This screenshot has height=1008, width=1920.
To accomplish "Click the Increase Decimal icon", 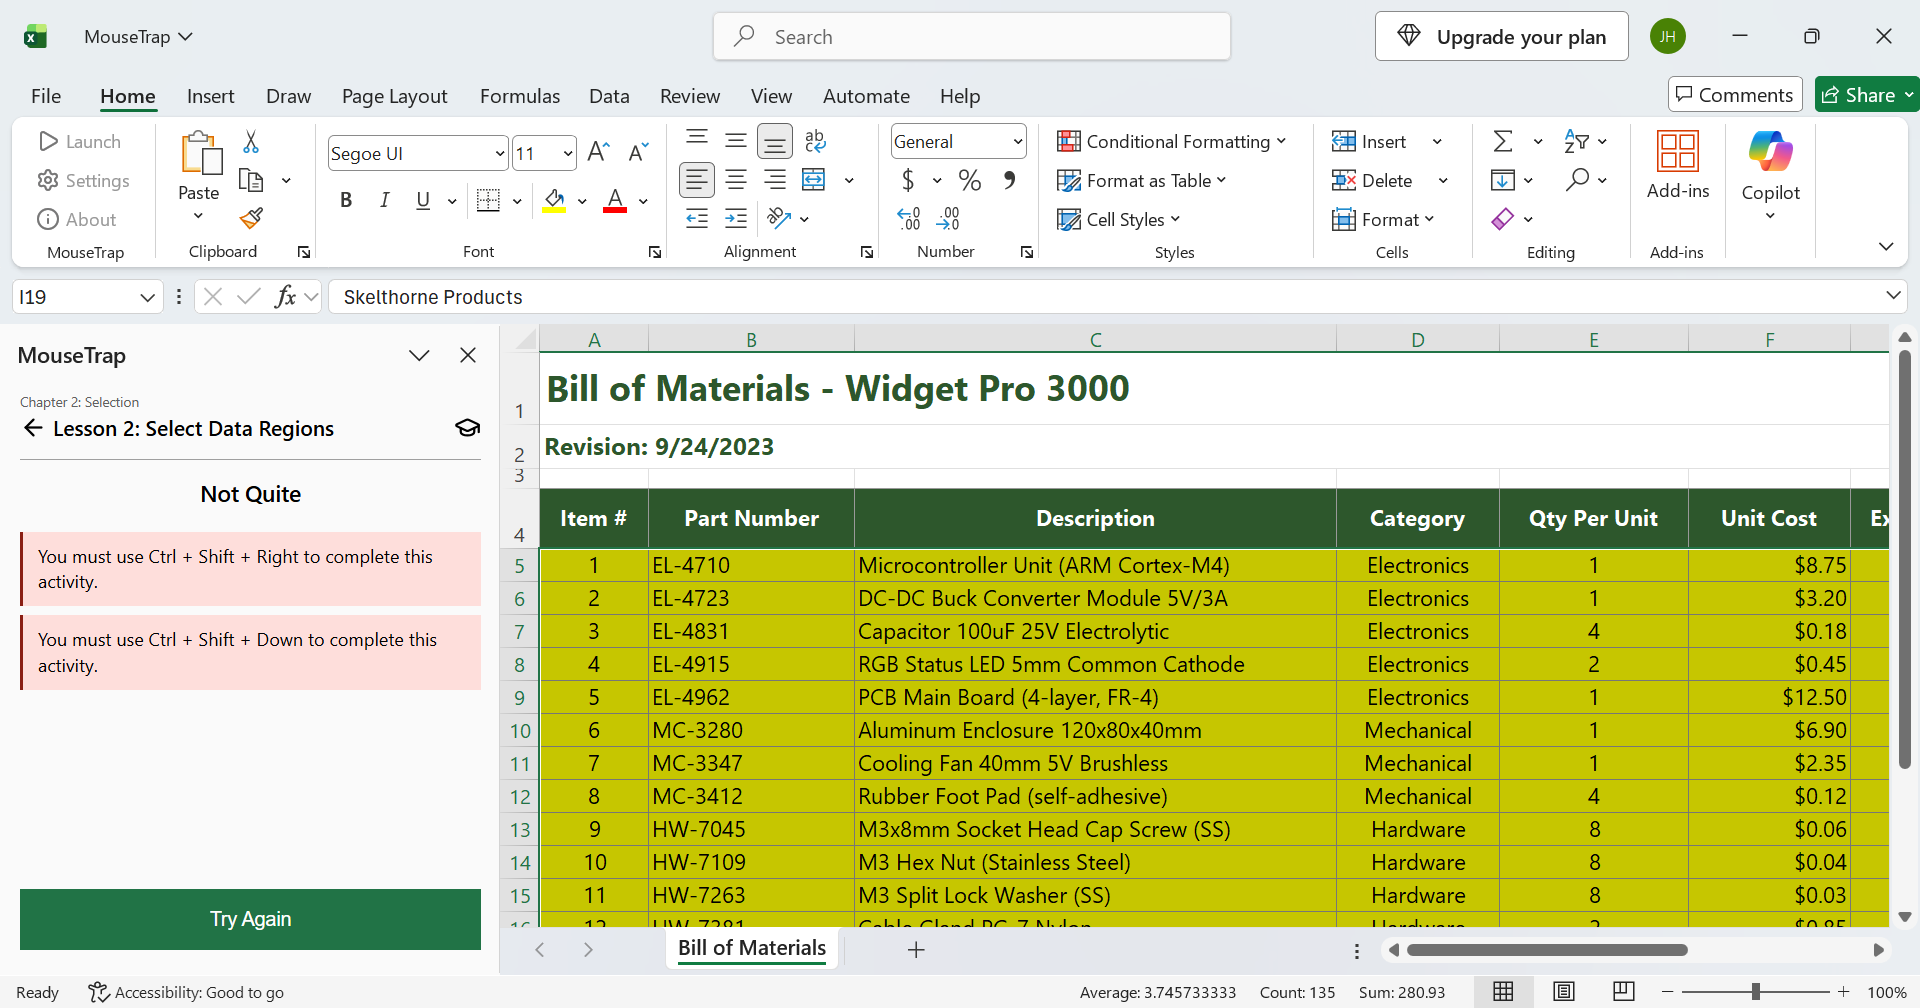I will pyautogui.click(x=908, y=218).
